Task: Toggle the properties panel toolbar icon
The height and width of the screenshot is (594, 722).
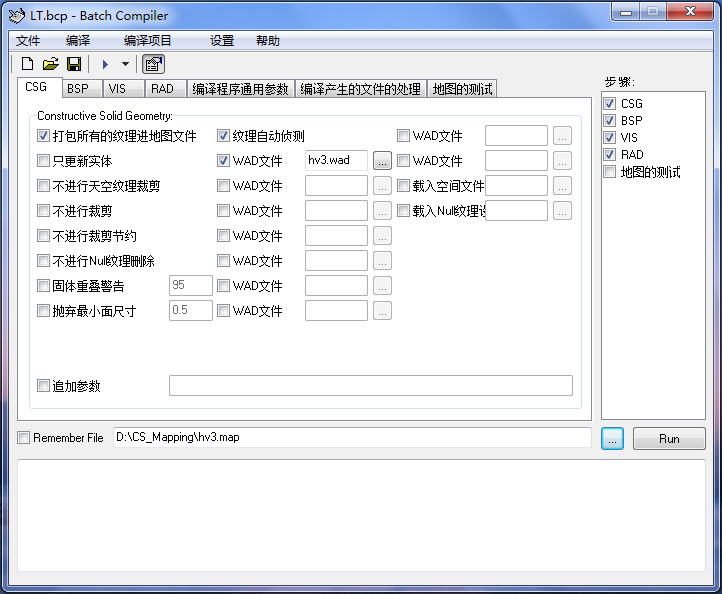Action: [x=153, y=64]
